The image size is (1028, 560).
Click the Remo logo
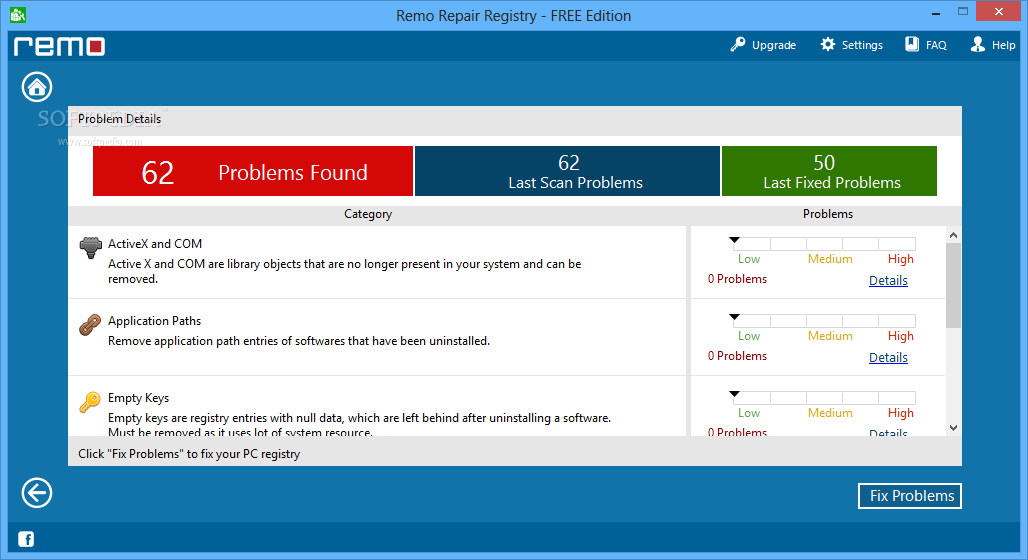pyautogui.click(x=60, y=47)
